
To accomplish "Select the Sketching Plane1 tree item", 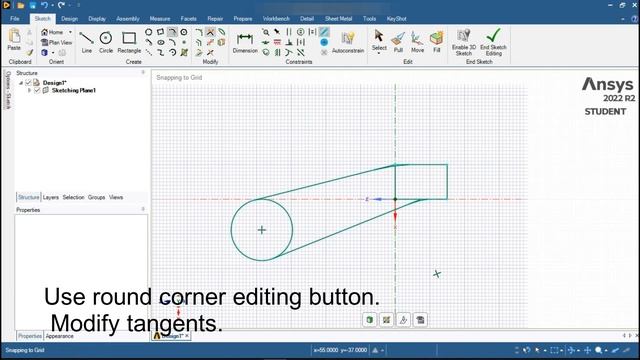I will tap(73, 91).
